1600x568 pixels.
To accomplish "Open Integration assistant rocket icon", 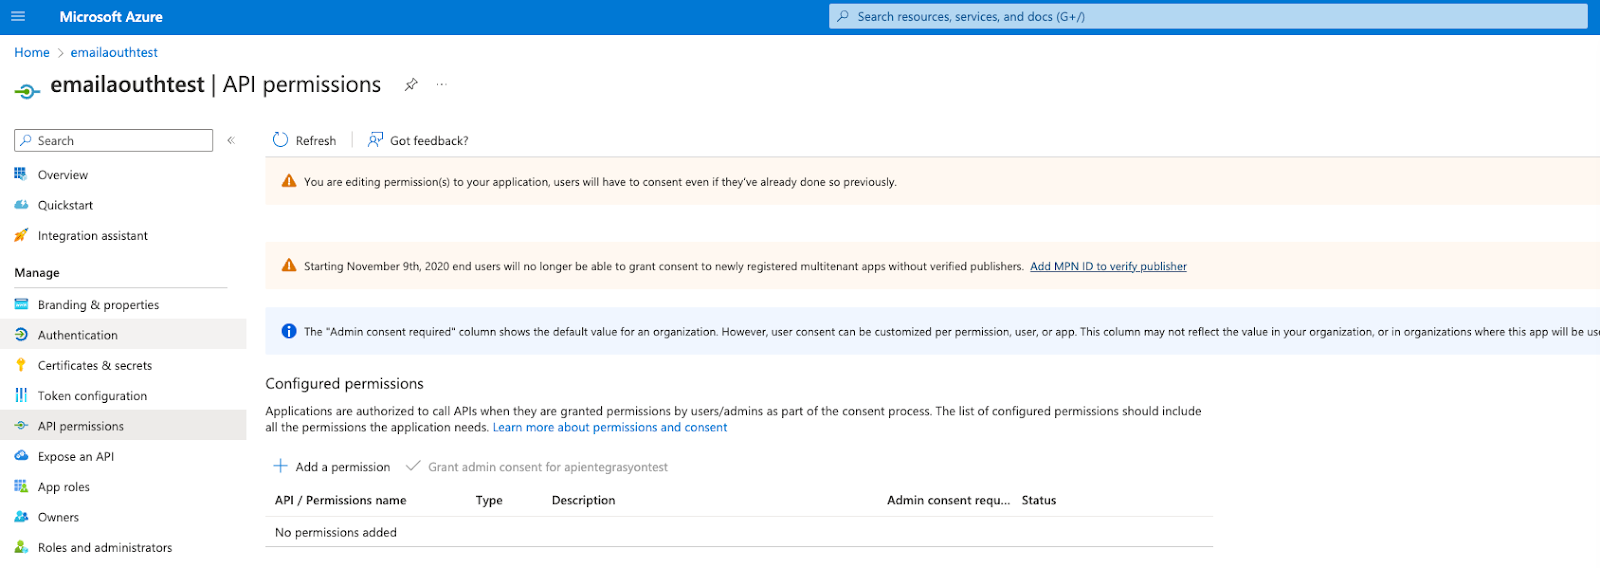I will click(x=21, y=235).
